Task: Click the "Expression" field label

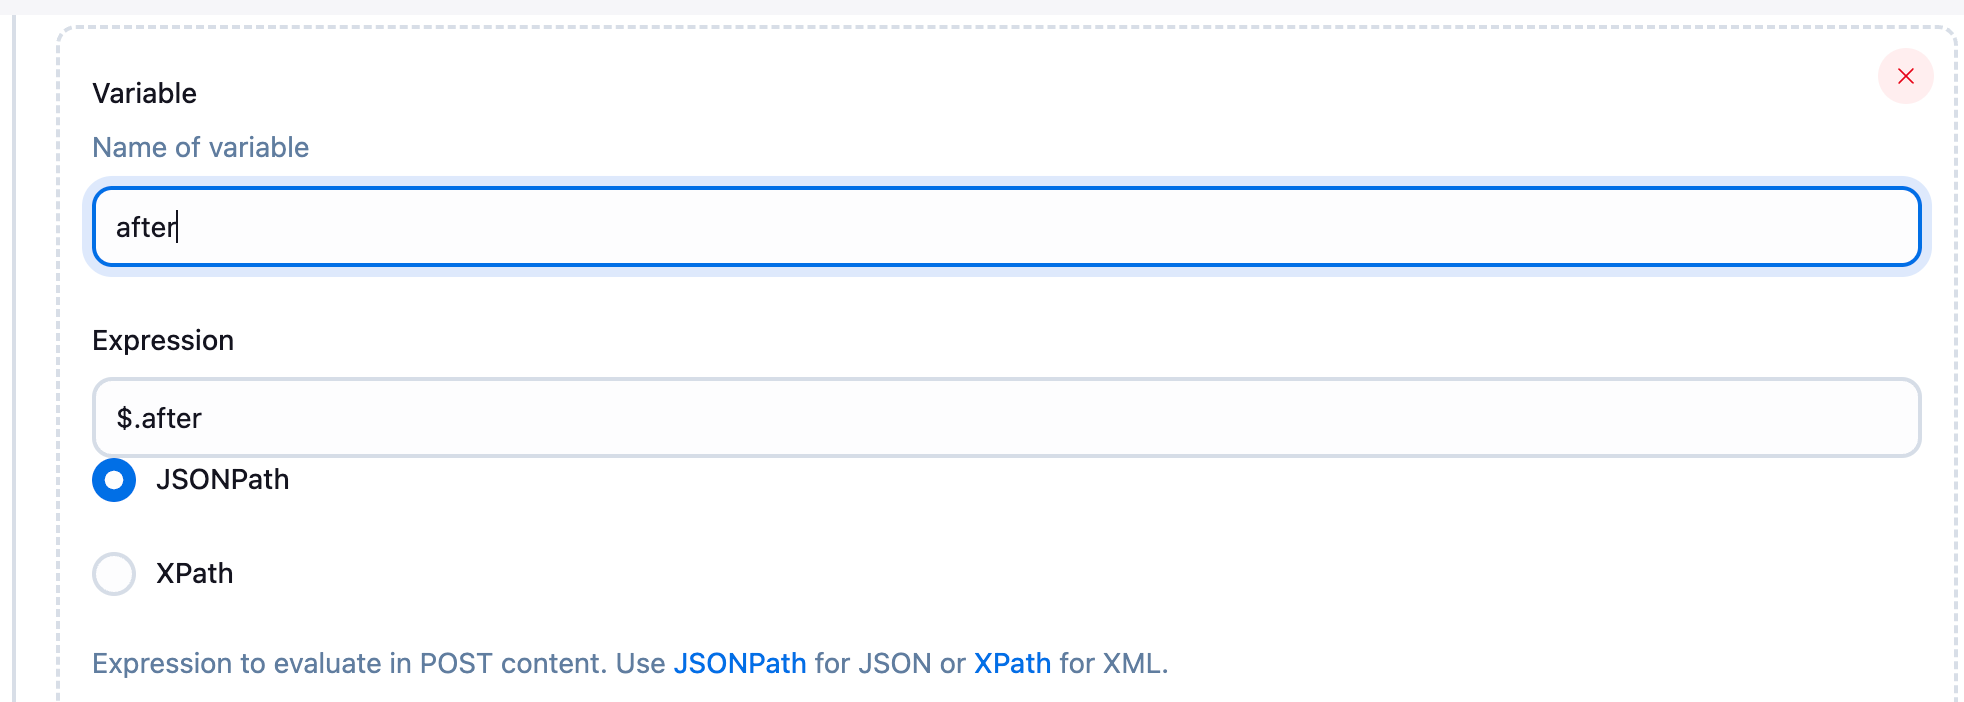Action: [162, 341]
